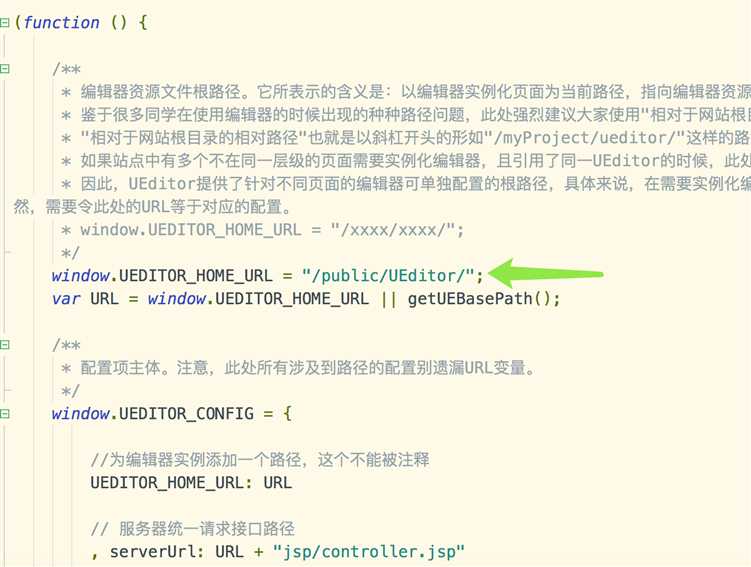This screenshot has height=567, width=751.
Task: Click the comment mentioning /myProject/ueditor/ path
Action: coord(406,138)
